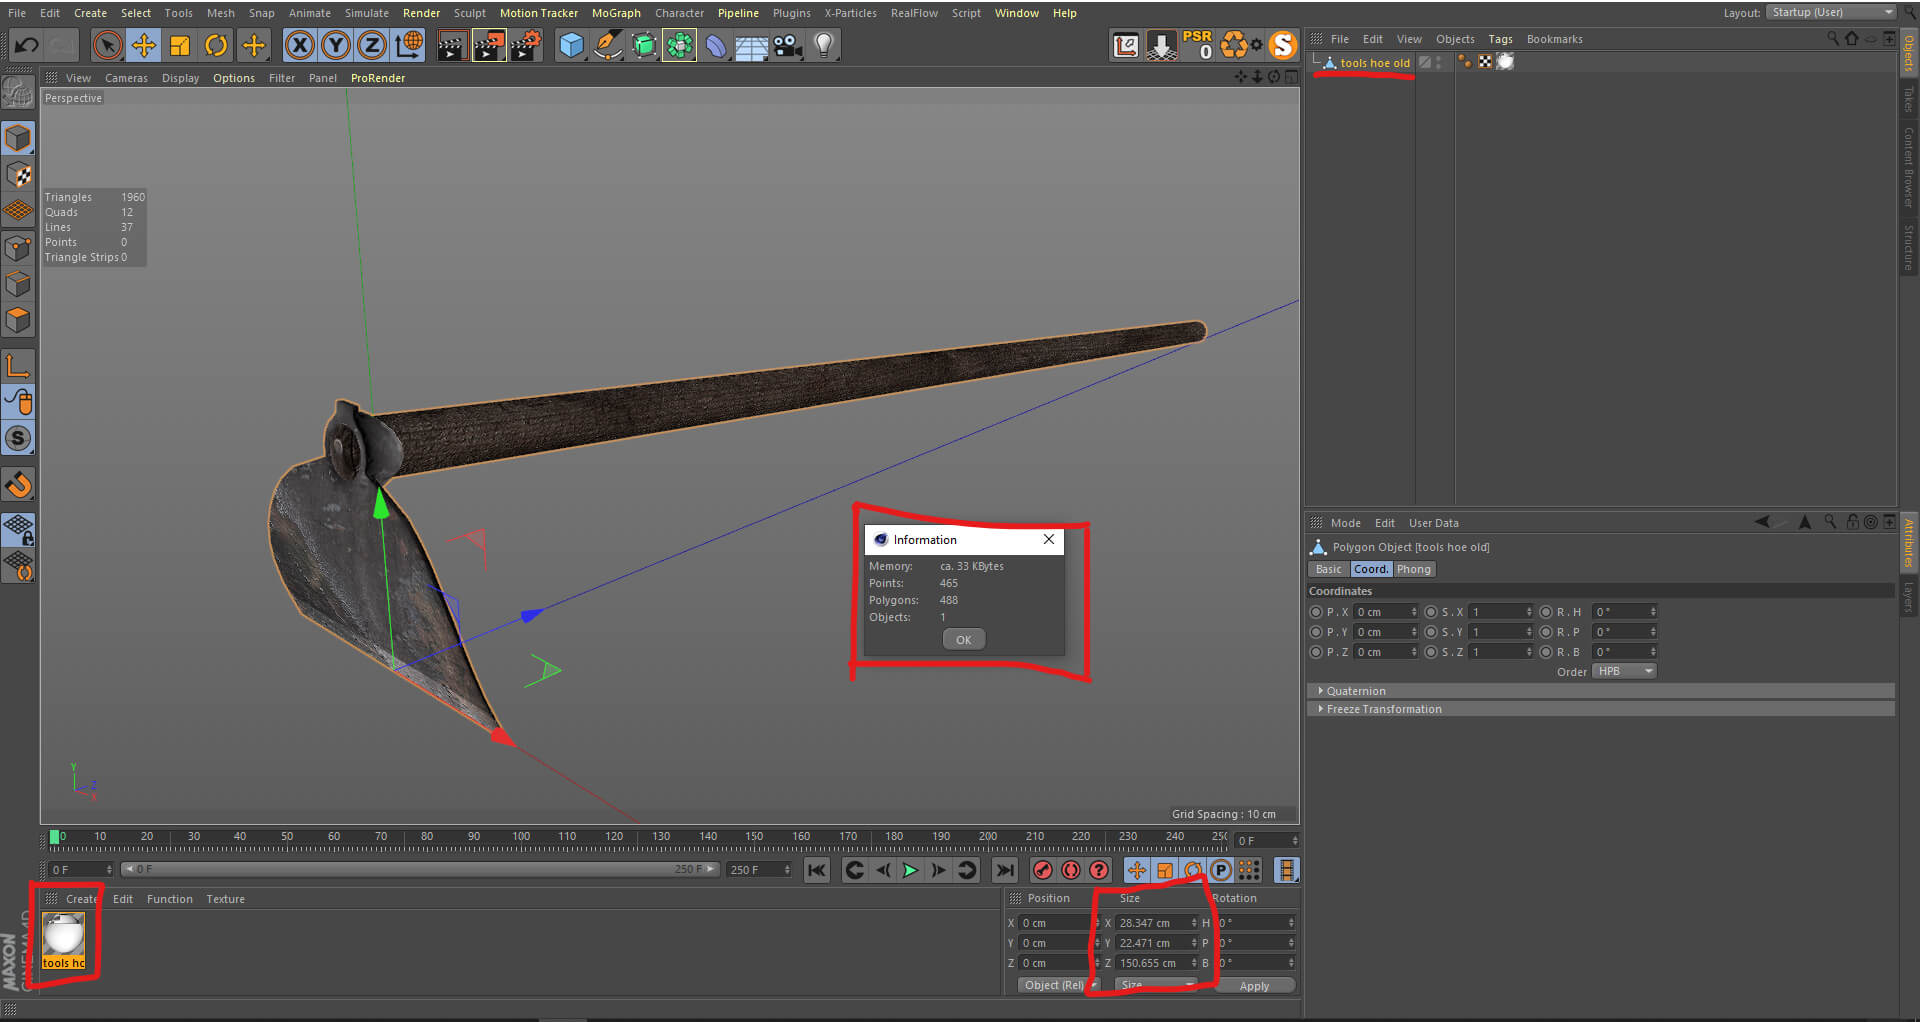The height and width of the screenshot is (1022, 1920).
Task: Open viewport ProRender menu
Action: pos(378,78)
